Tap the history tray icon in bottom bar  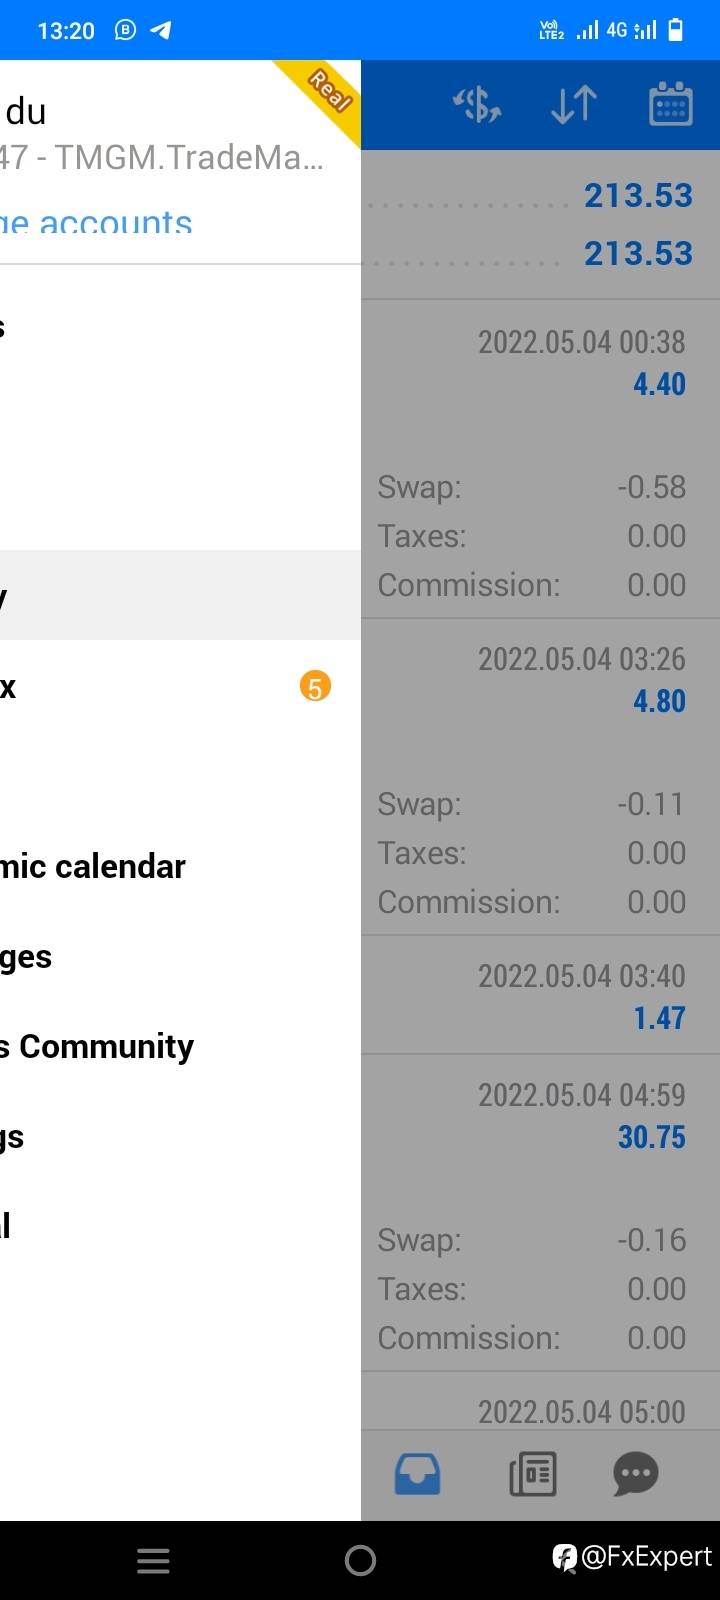click(417, 1474)
